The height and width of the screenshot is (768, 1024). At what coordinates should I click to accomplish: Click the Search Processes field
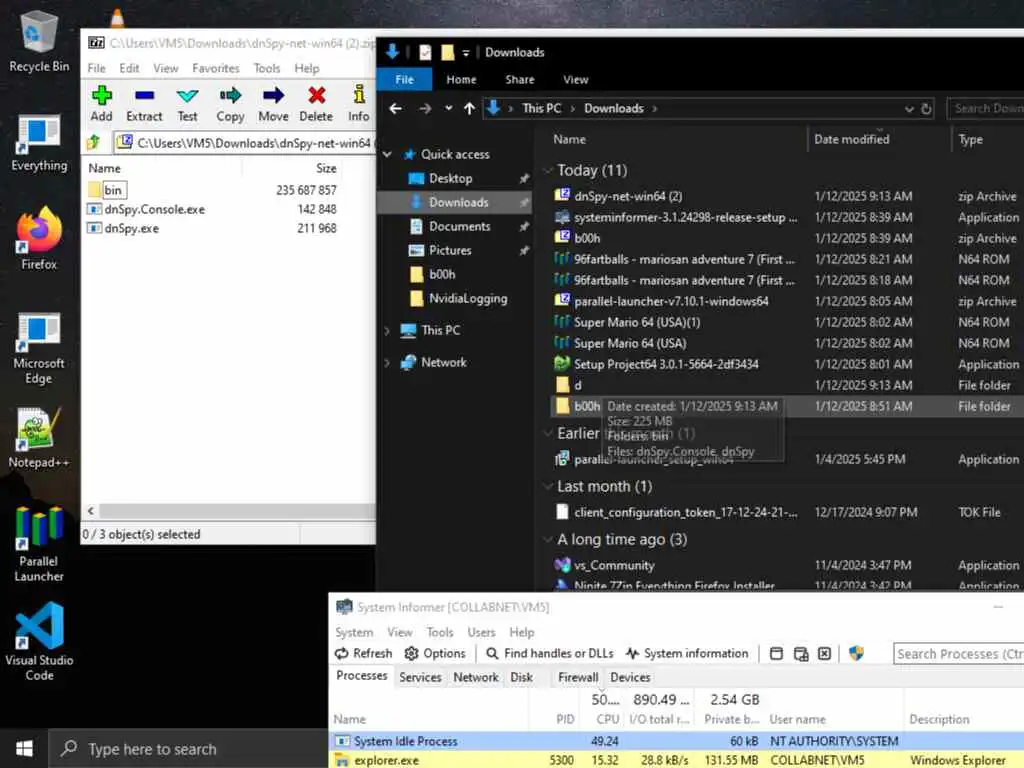(x=958, y=654)
